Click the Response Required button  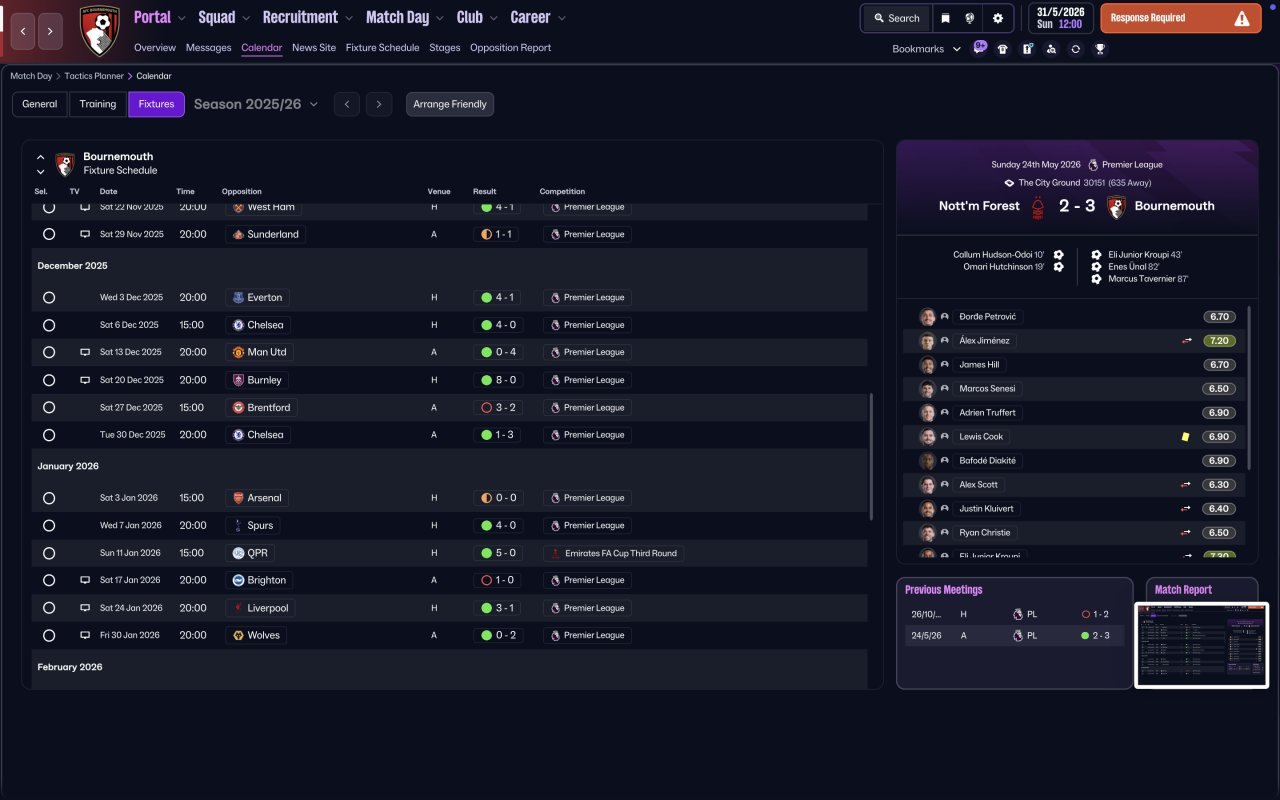[x=1180, y=18]
